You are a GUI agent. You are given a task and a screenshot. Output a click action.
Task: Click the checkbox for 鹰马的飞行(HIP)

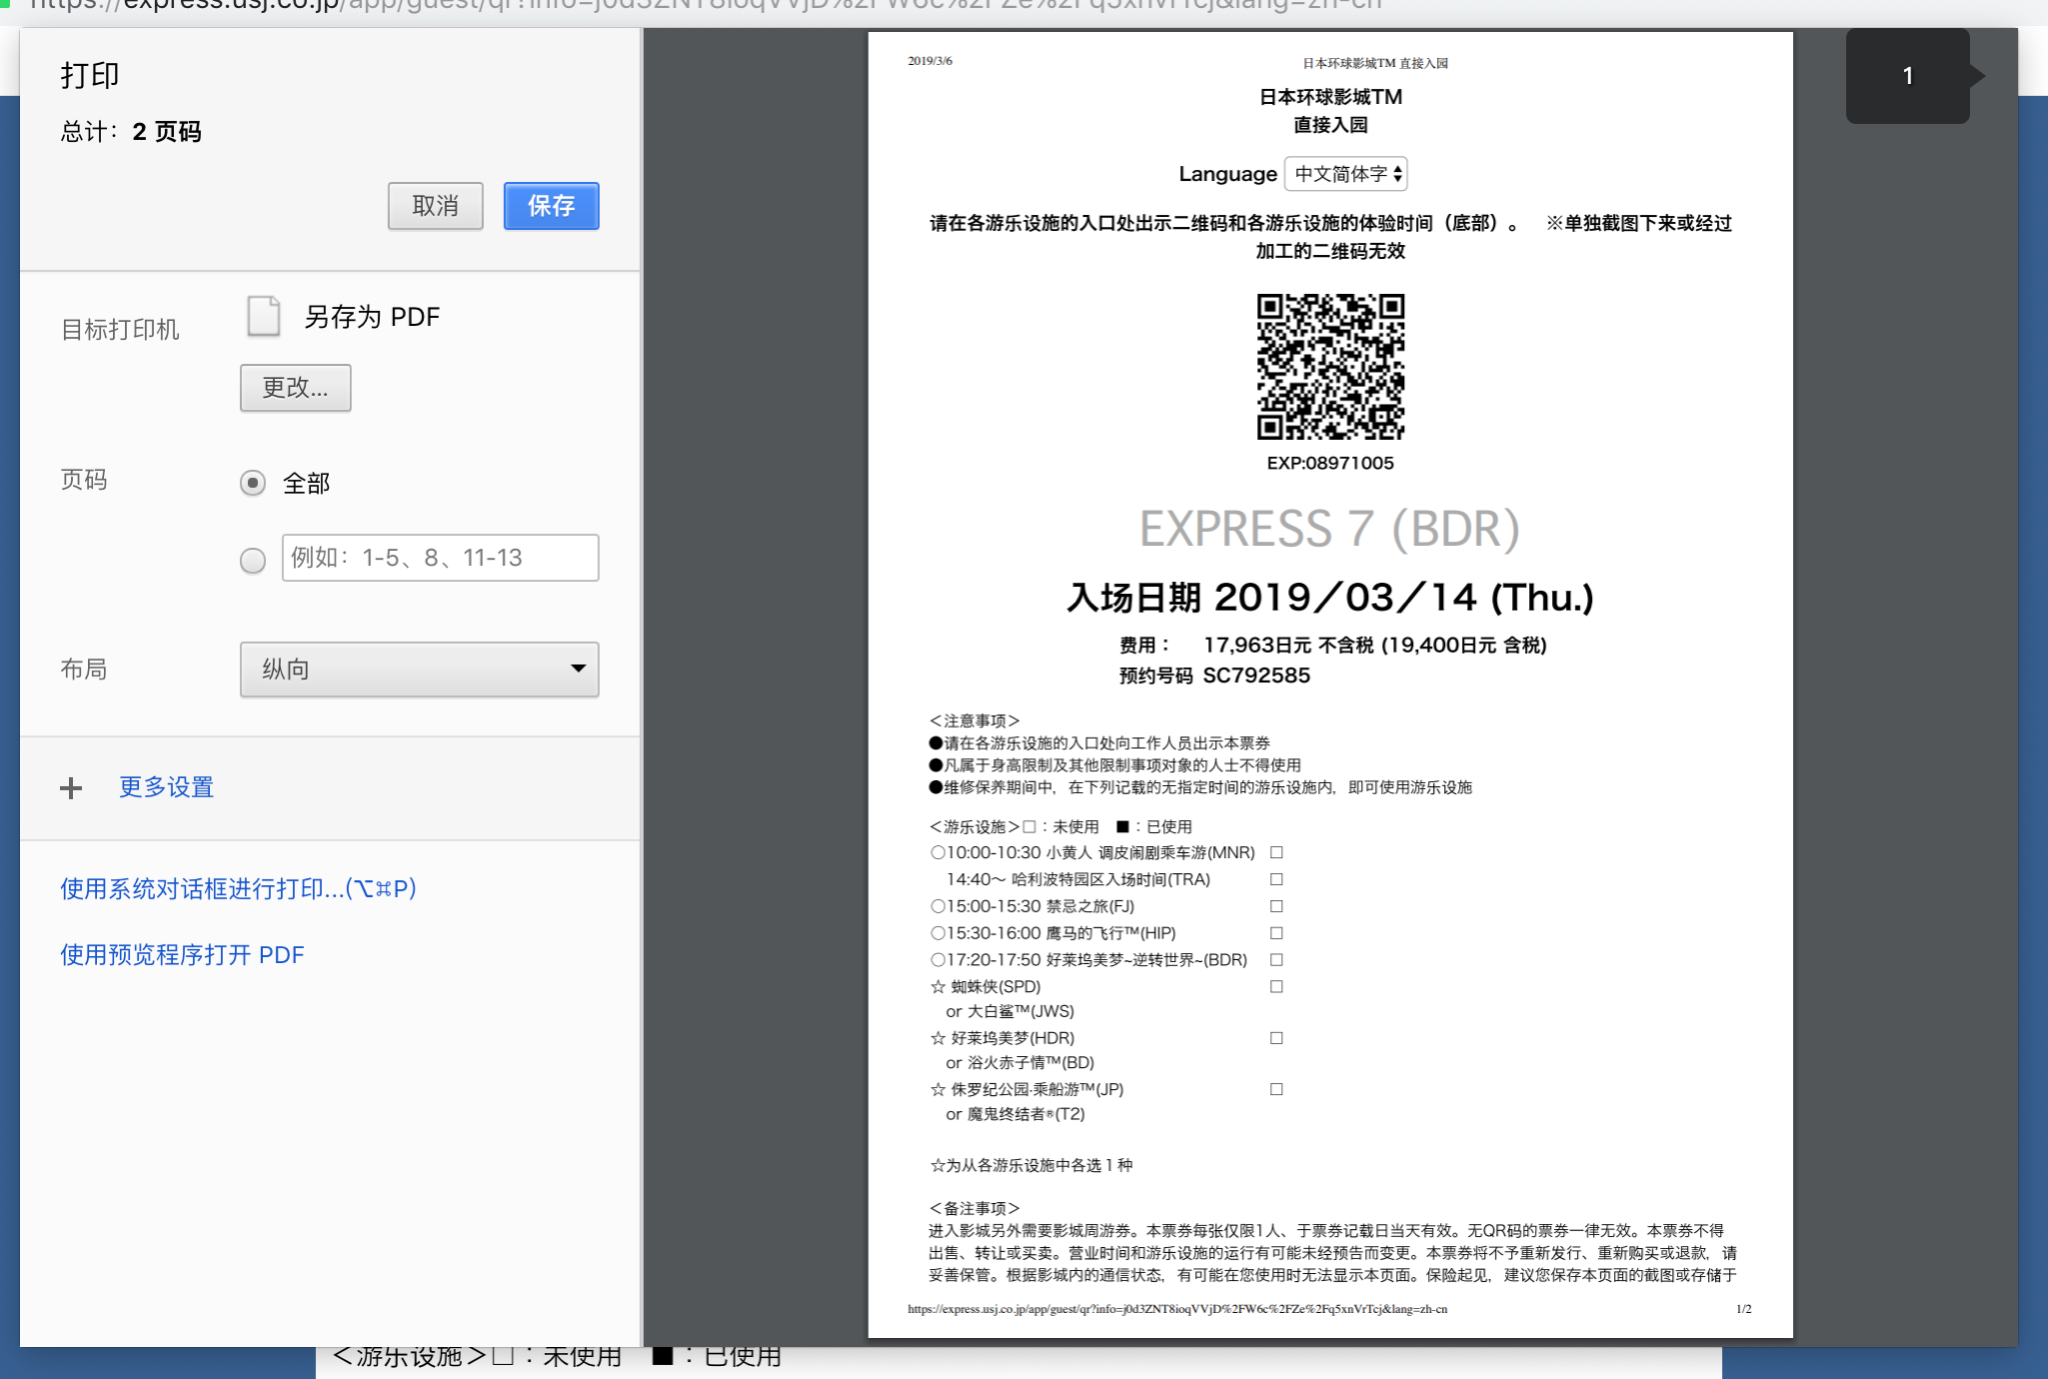point(1276,933)
